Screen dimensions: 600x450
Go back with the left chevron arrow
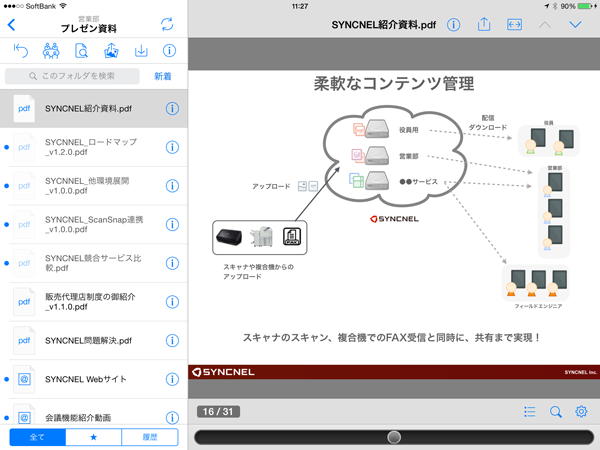pyautogui.click(x=11, y=25)
